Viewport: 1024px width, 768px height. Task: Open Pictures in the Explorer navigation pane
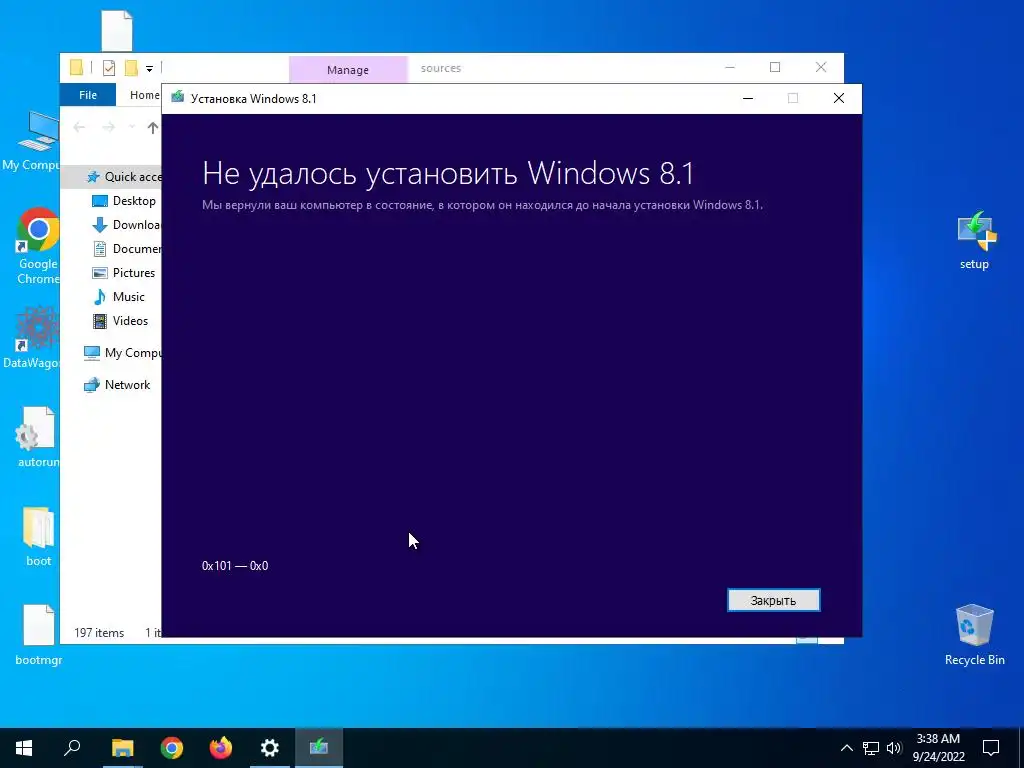124,272
